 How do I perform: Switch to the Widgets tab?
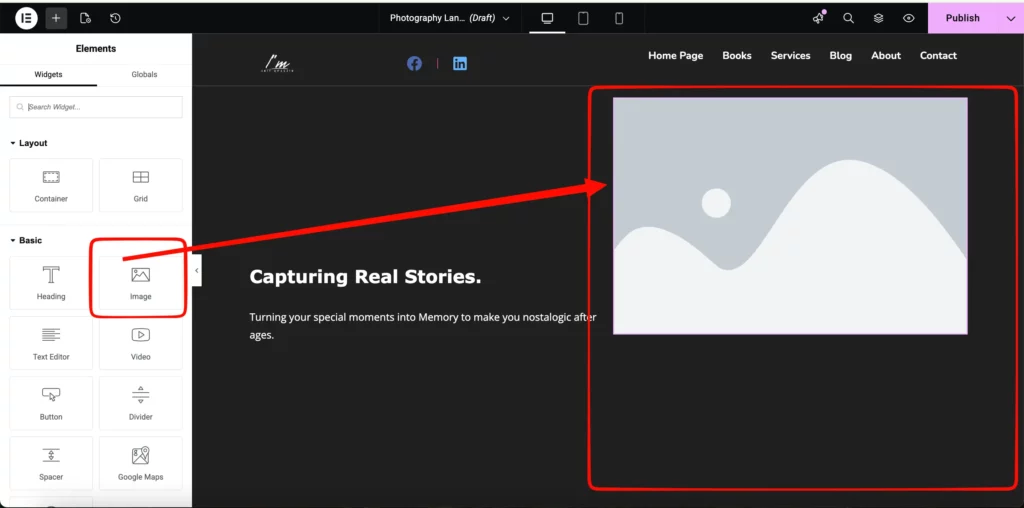pos(48,74)
